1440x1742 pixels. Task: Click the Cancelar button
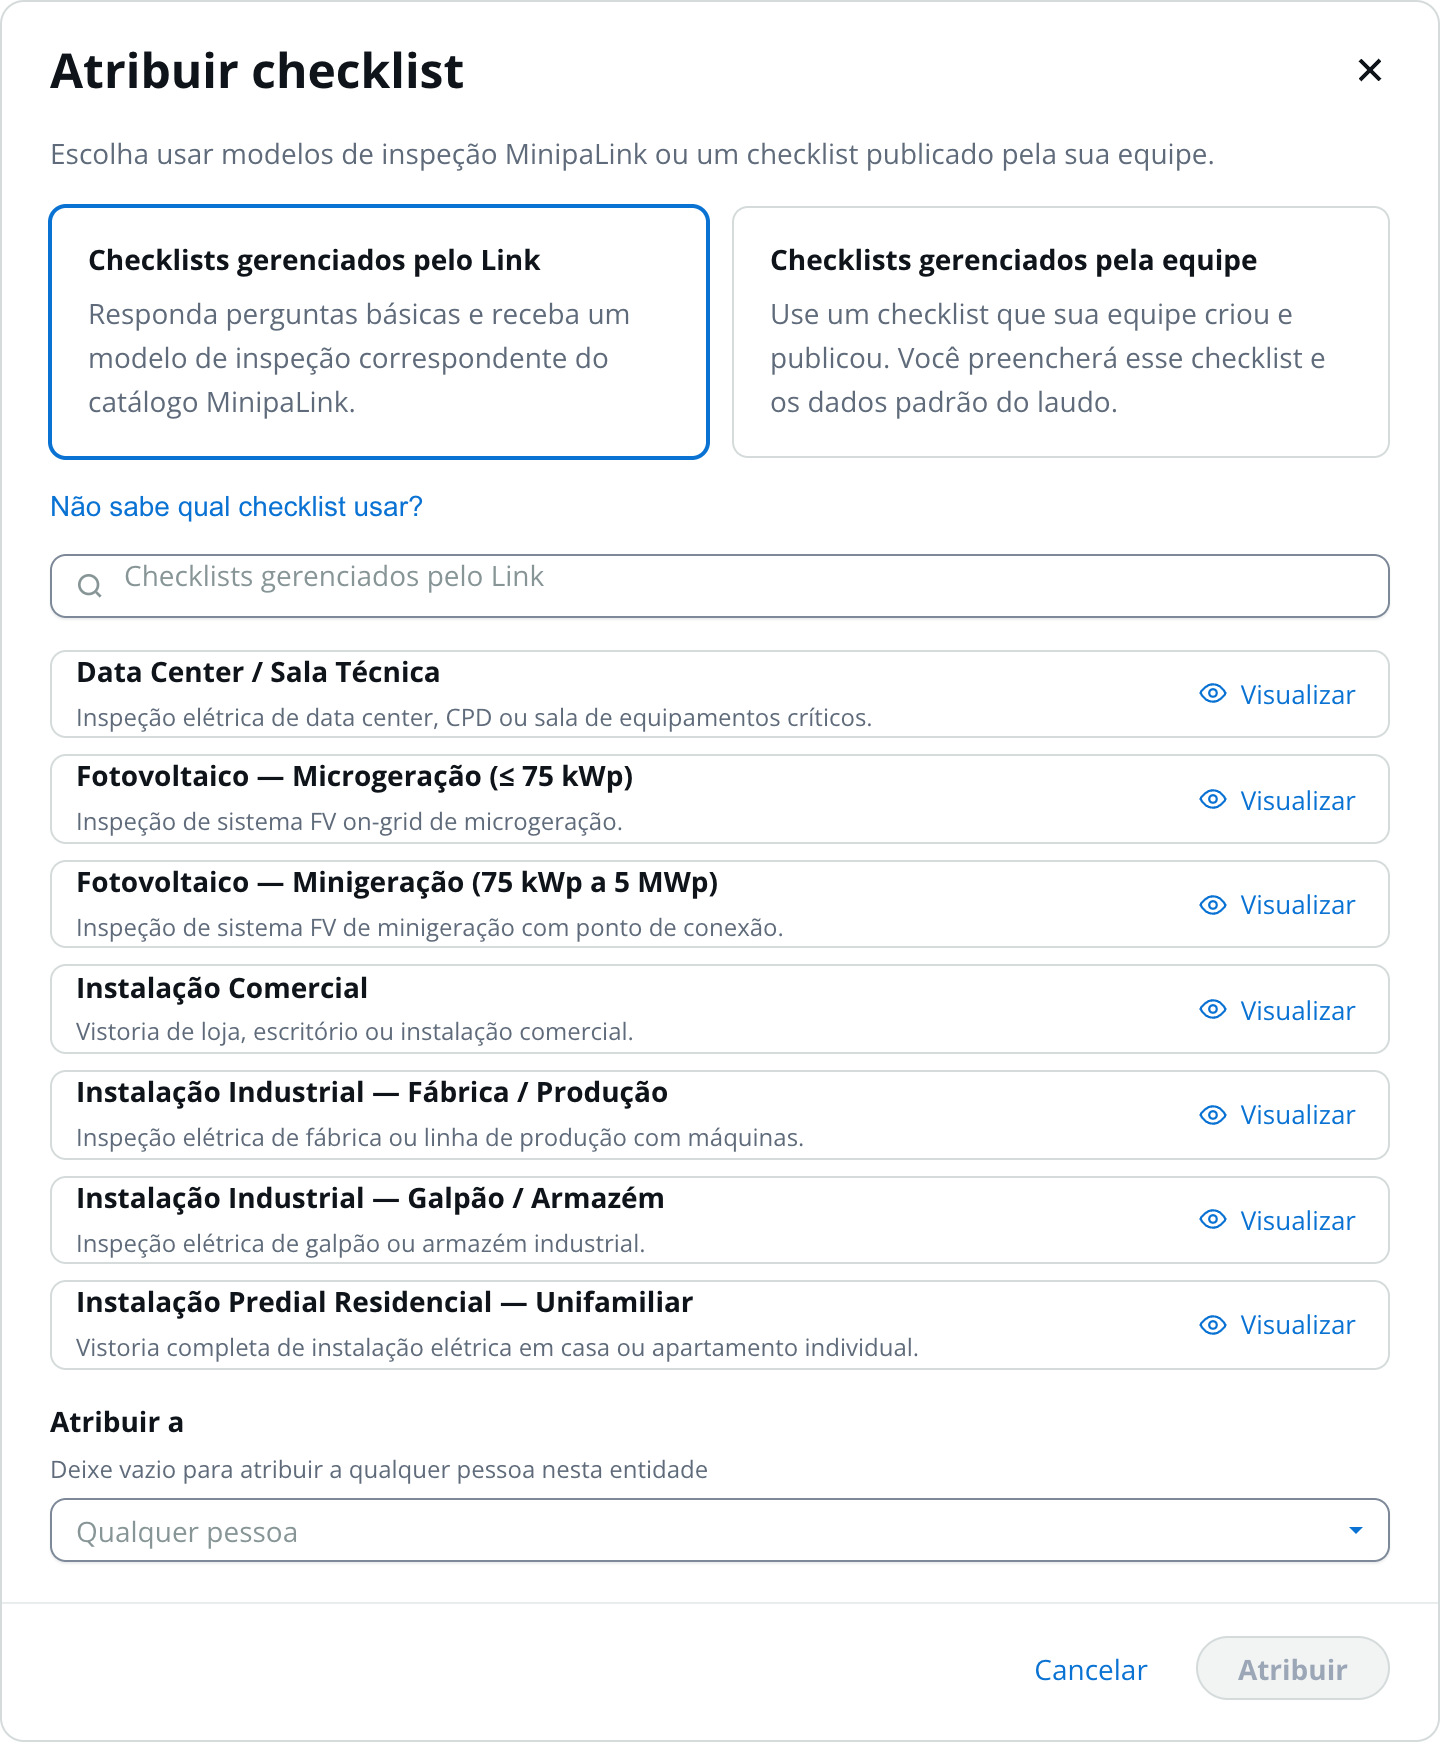(1090, 1669)
